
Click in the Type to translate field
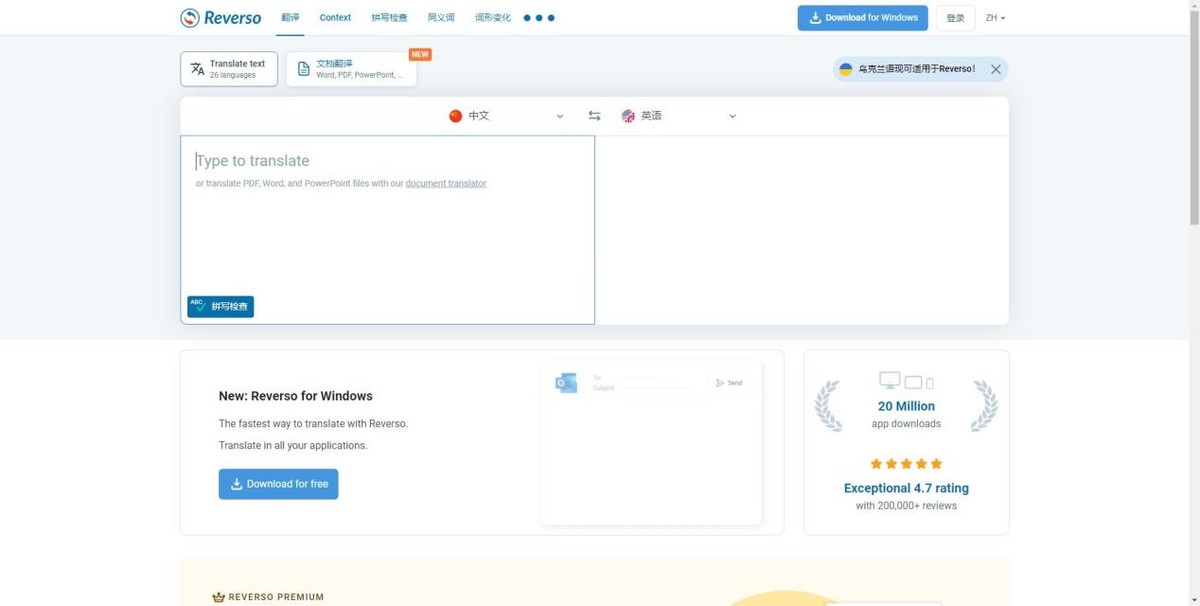(387, 230)
